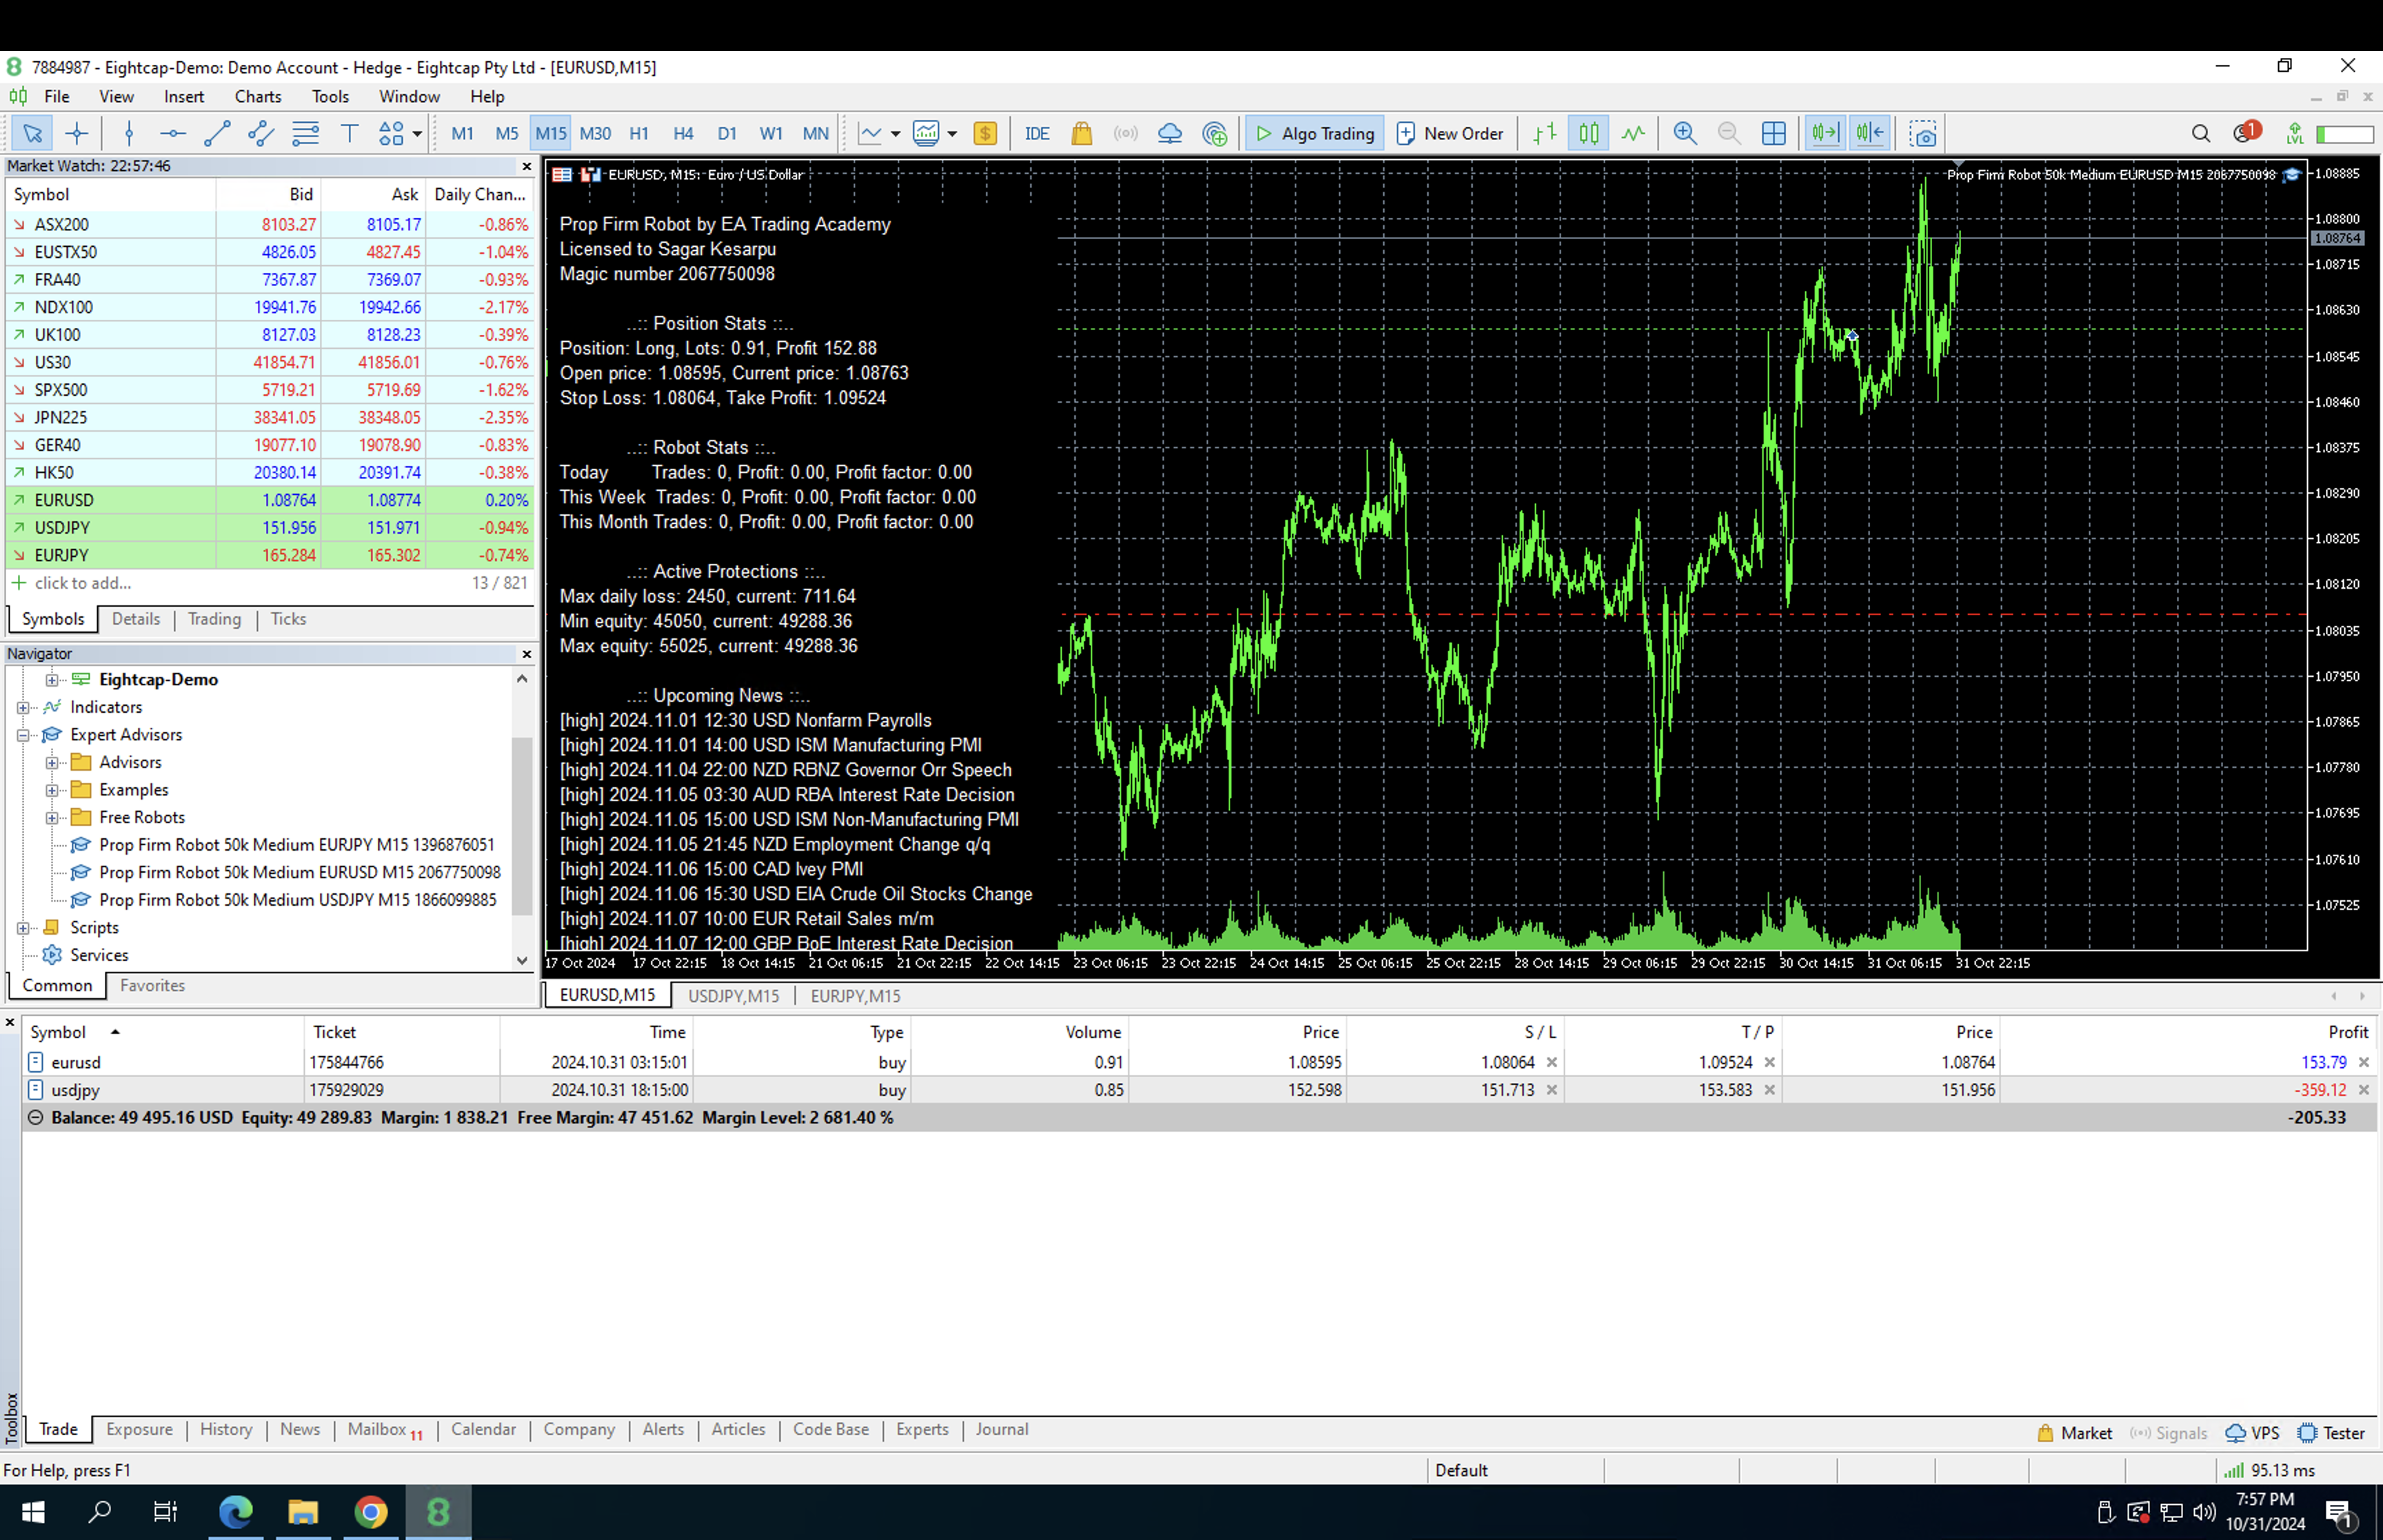Open the toolbar search magnifier

[2200, 133]
